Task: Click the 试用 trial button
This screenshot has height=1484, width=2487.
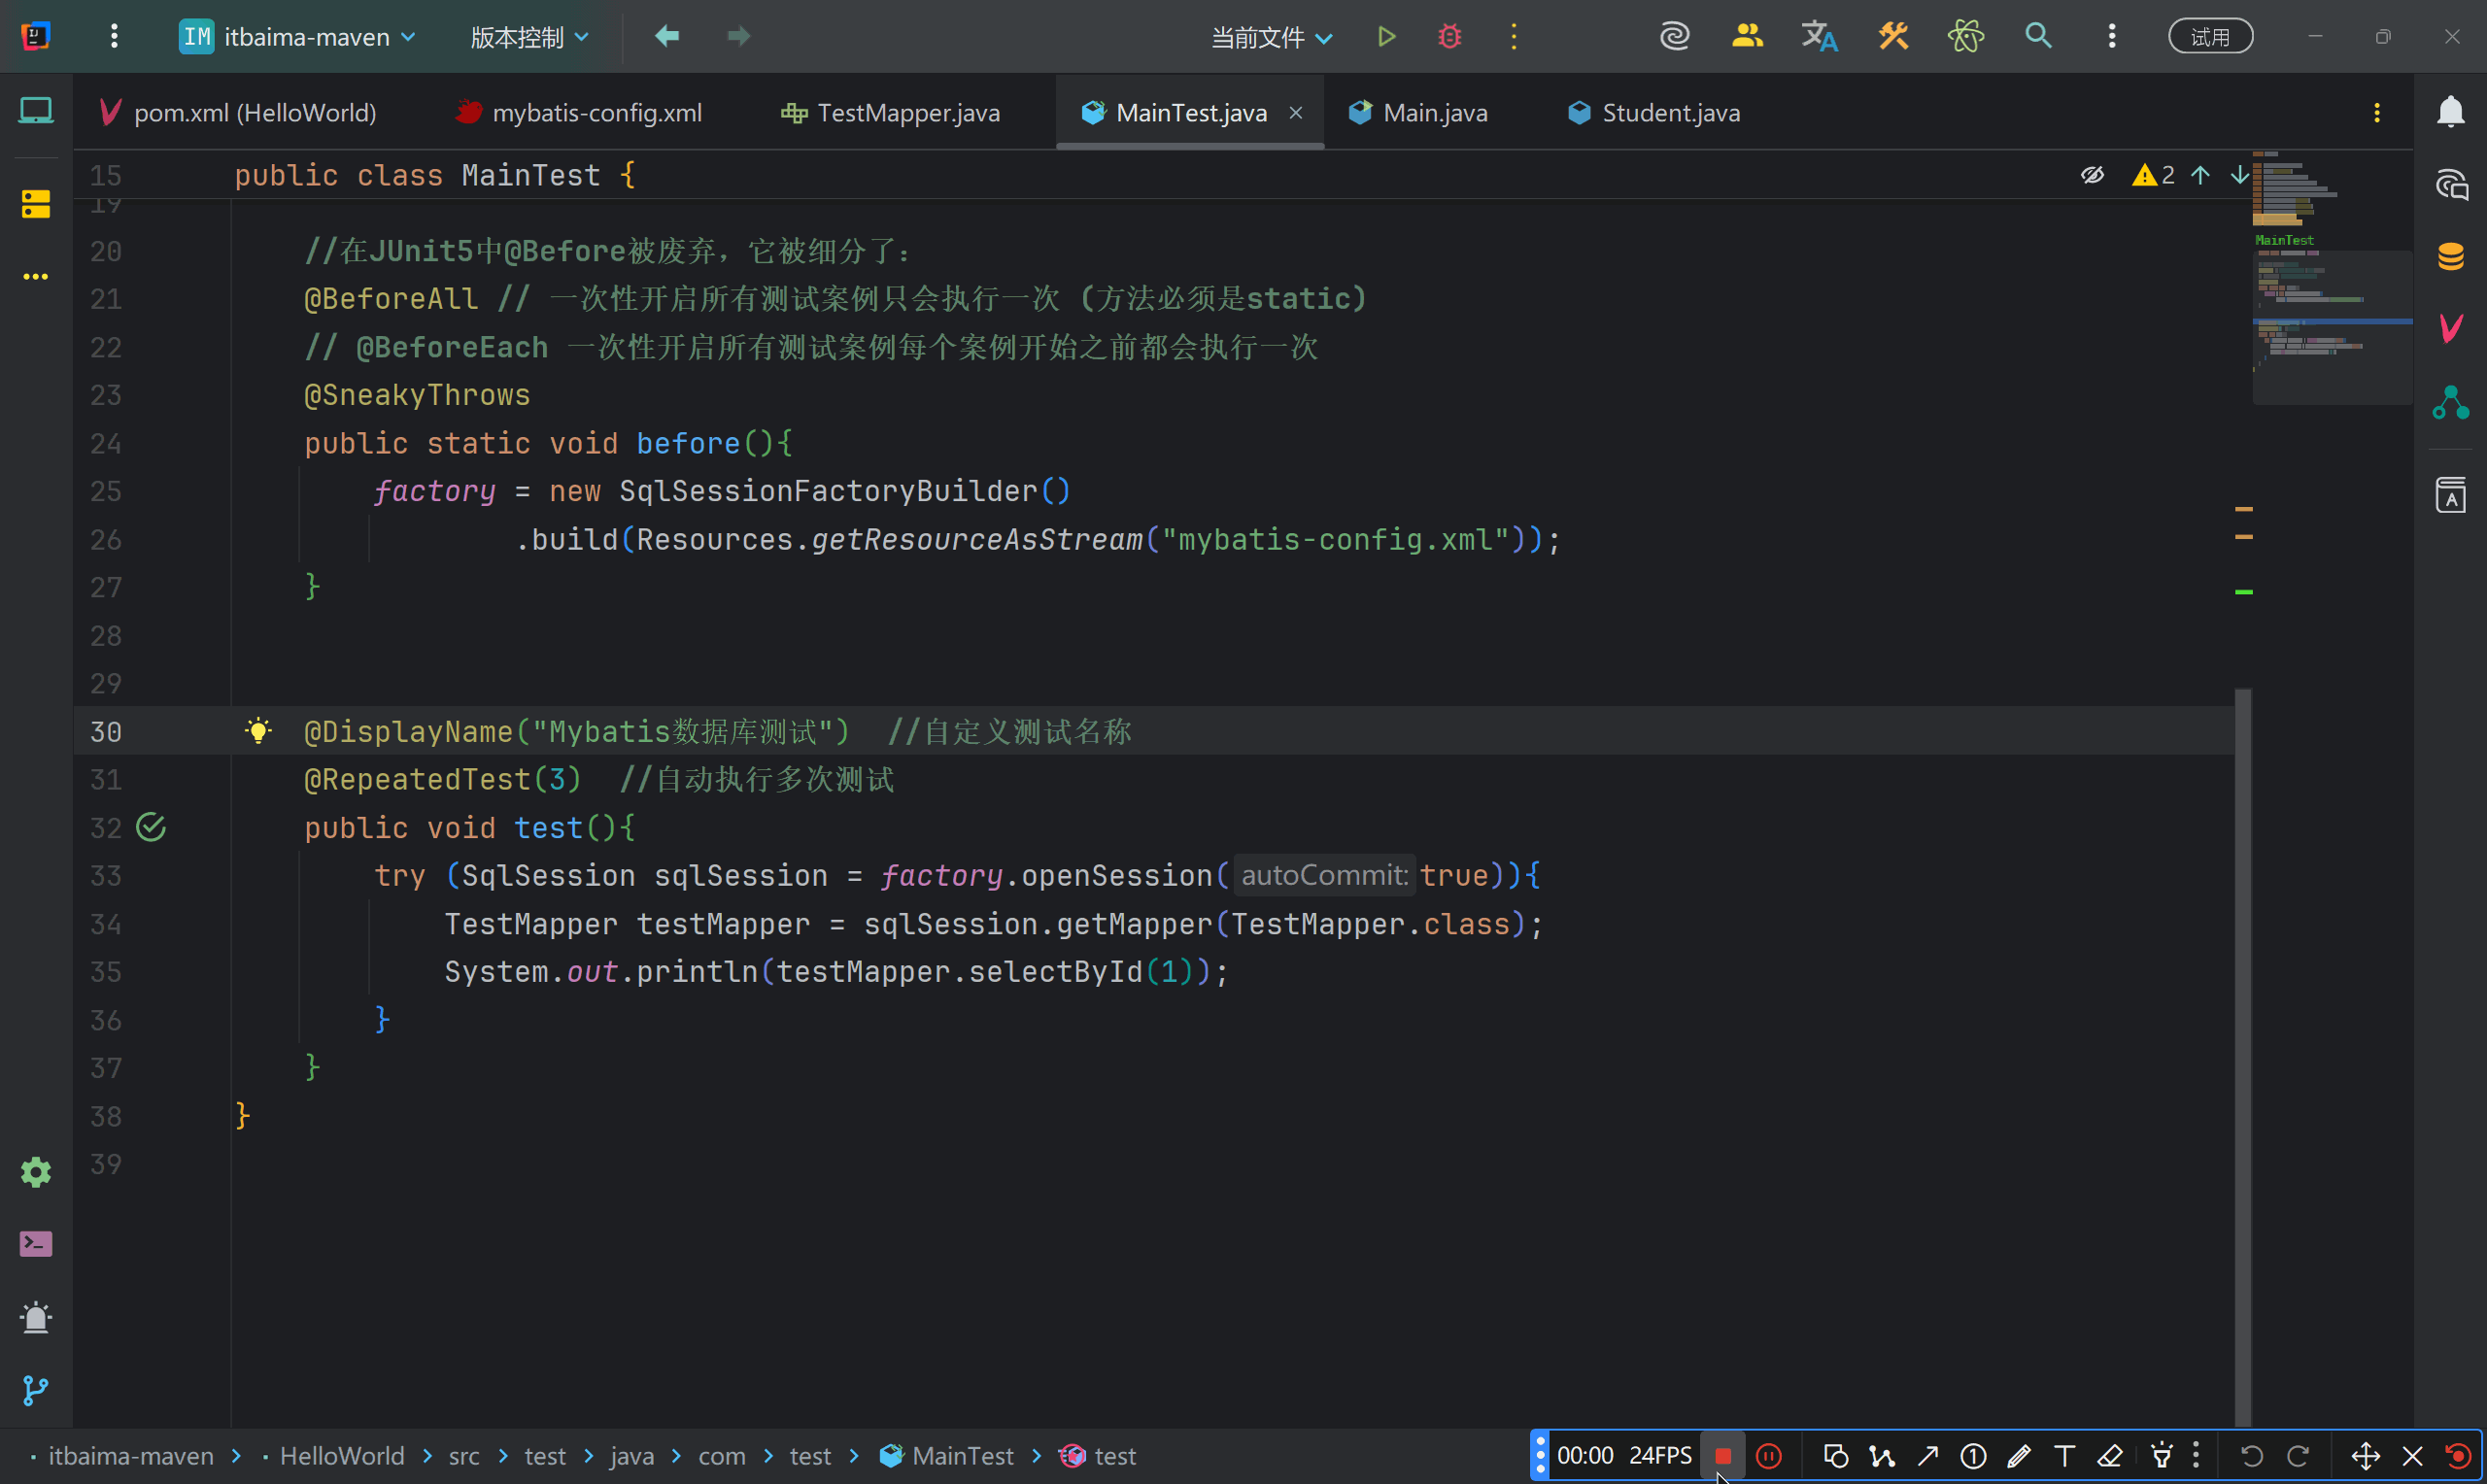Action: coord(2210,37)
